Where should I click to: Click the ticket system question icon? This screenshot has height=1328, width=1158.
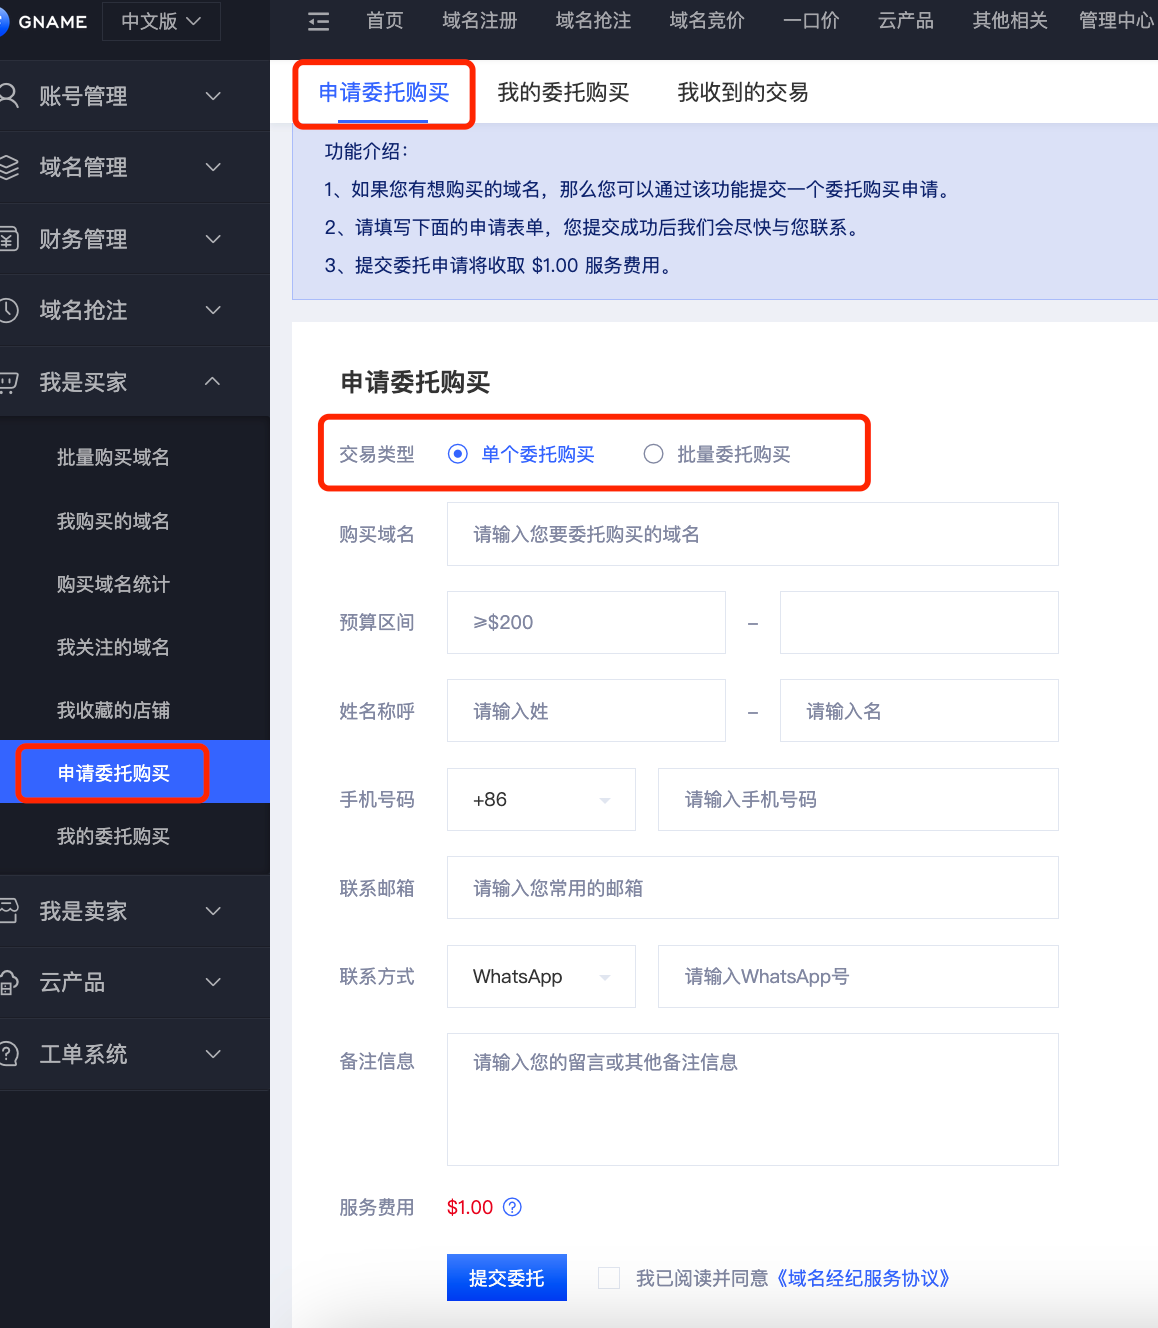click(9, 1053)
